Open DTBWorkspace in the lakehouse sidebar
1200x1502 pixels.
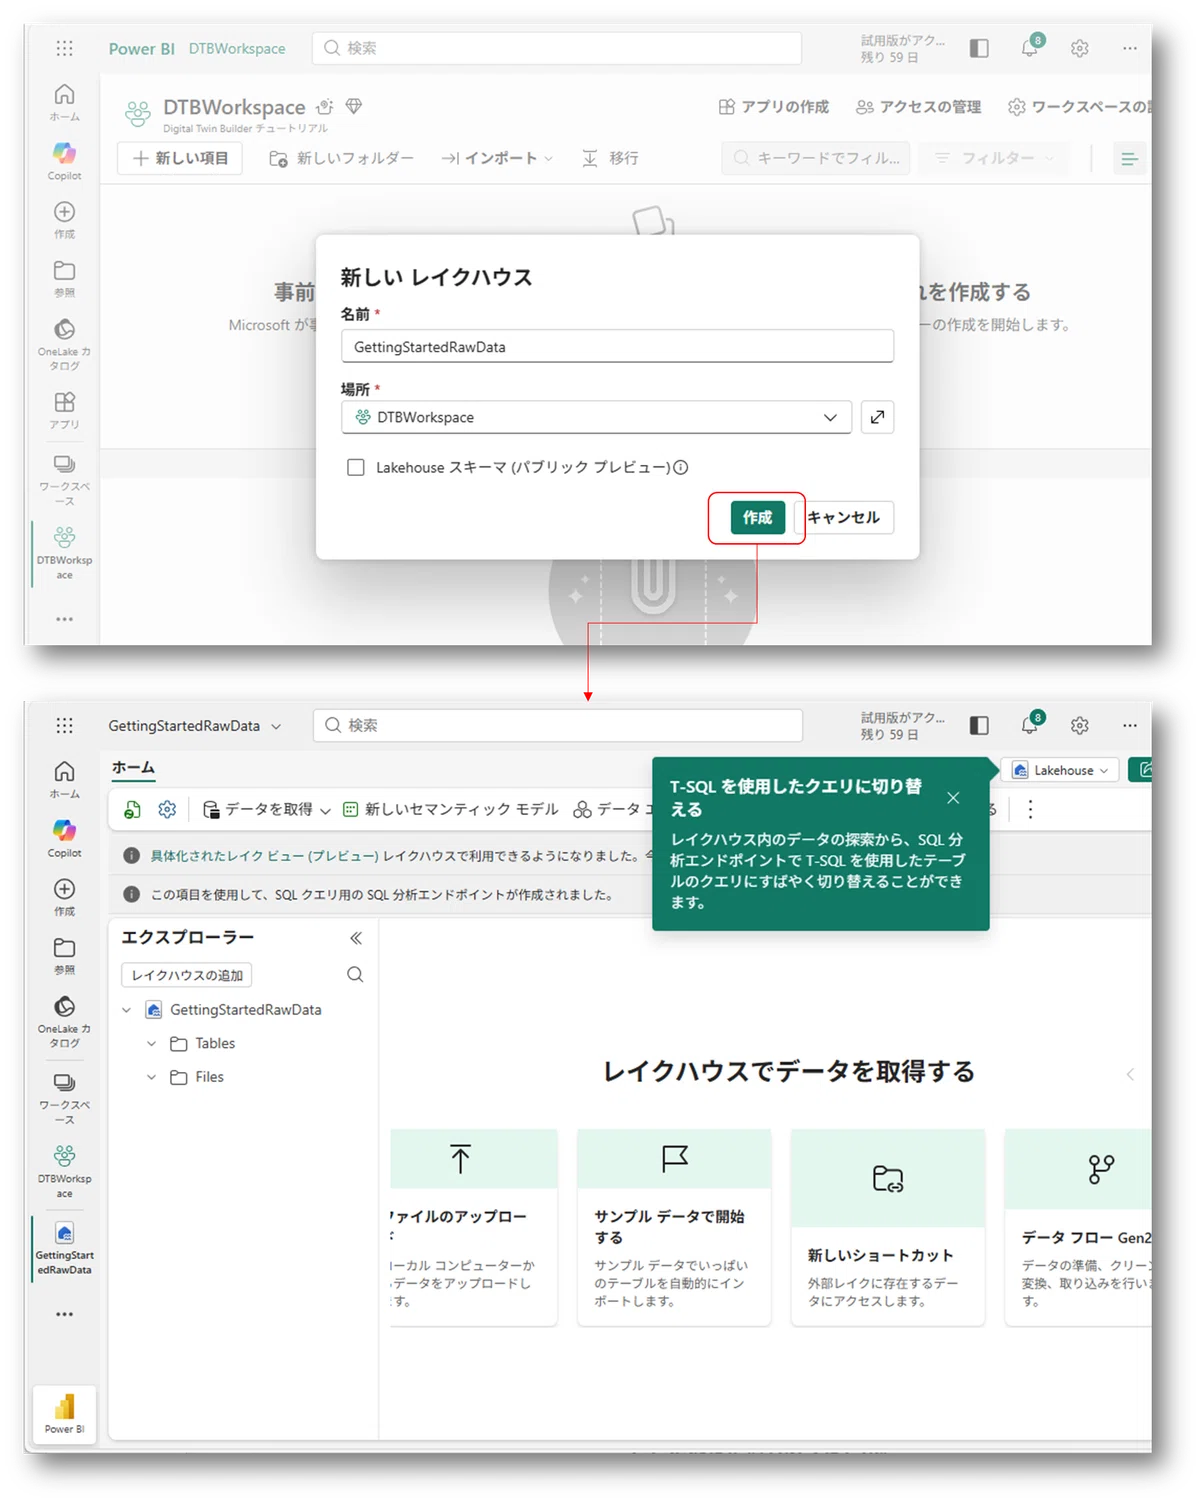[65, 1171]
